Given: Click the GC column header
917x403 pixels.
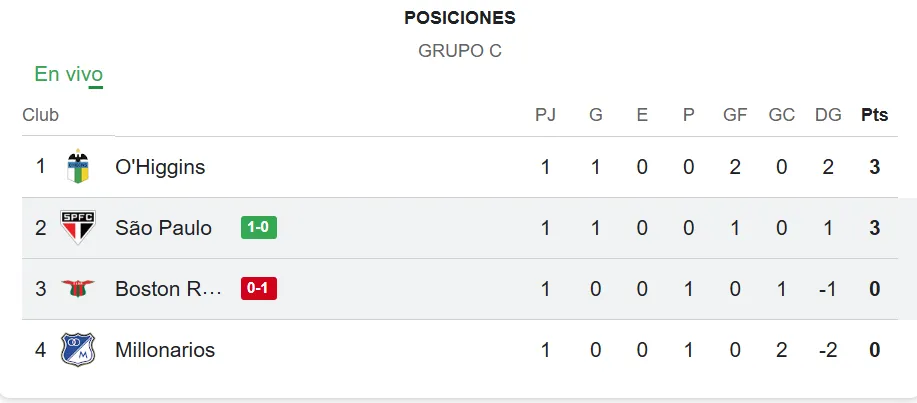Looking at the screenshot, I should coord(782,115).
